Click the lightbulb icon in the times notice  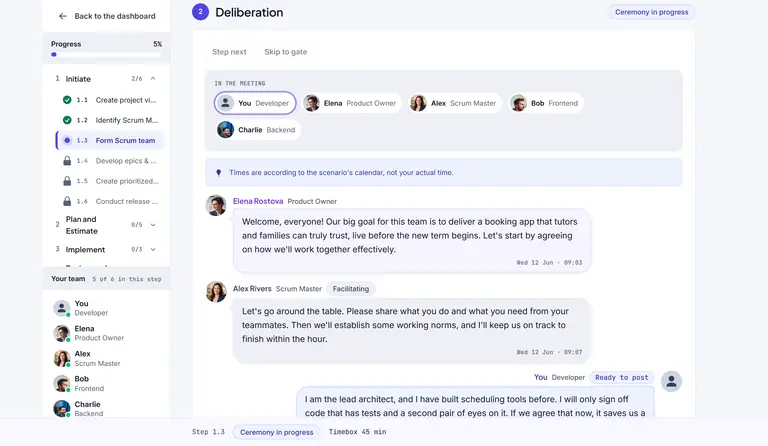pyautogui.click(x=218, y=172)
